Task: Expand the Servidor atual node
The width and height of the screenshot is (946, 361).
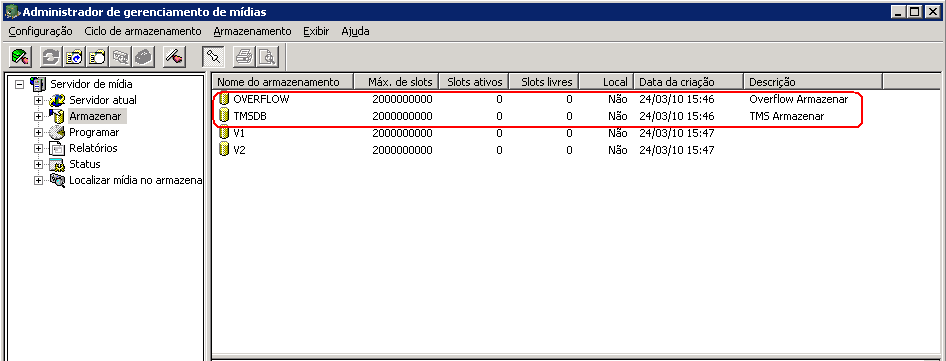Action: coord(39,100)
